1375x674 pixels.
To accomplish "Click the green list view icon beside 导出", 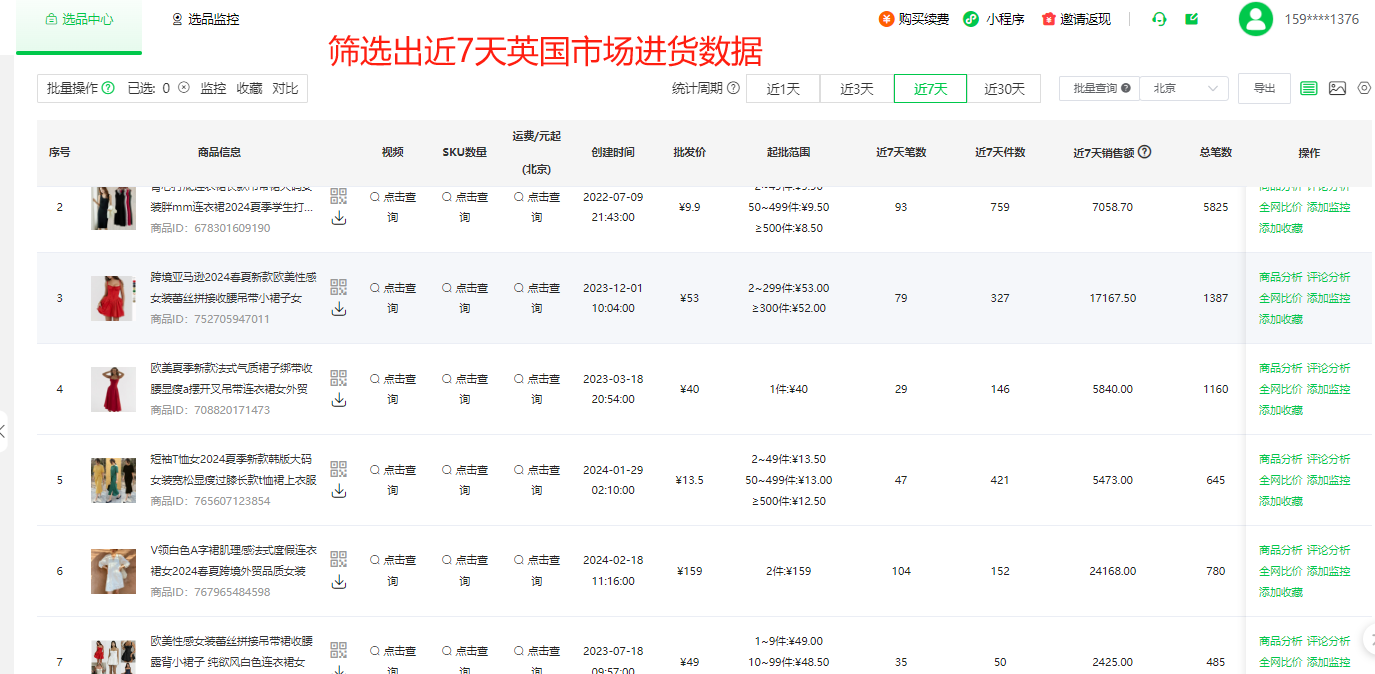I will (x=1308, y=88).
